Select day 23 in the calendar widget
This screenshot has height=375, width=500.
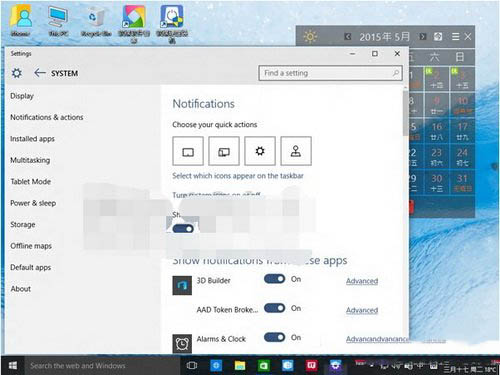[x=437, y=157]
